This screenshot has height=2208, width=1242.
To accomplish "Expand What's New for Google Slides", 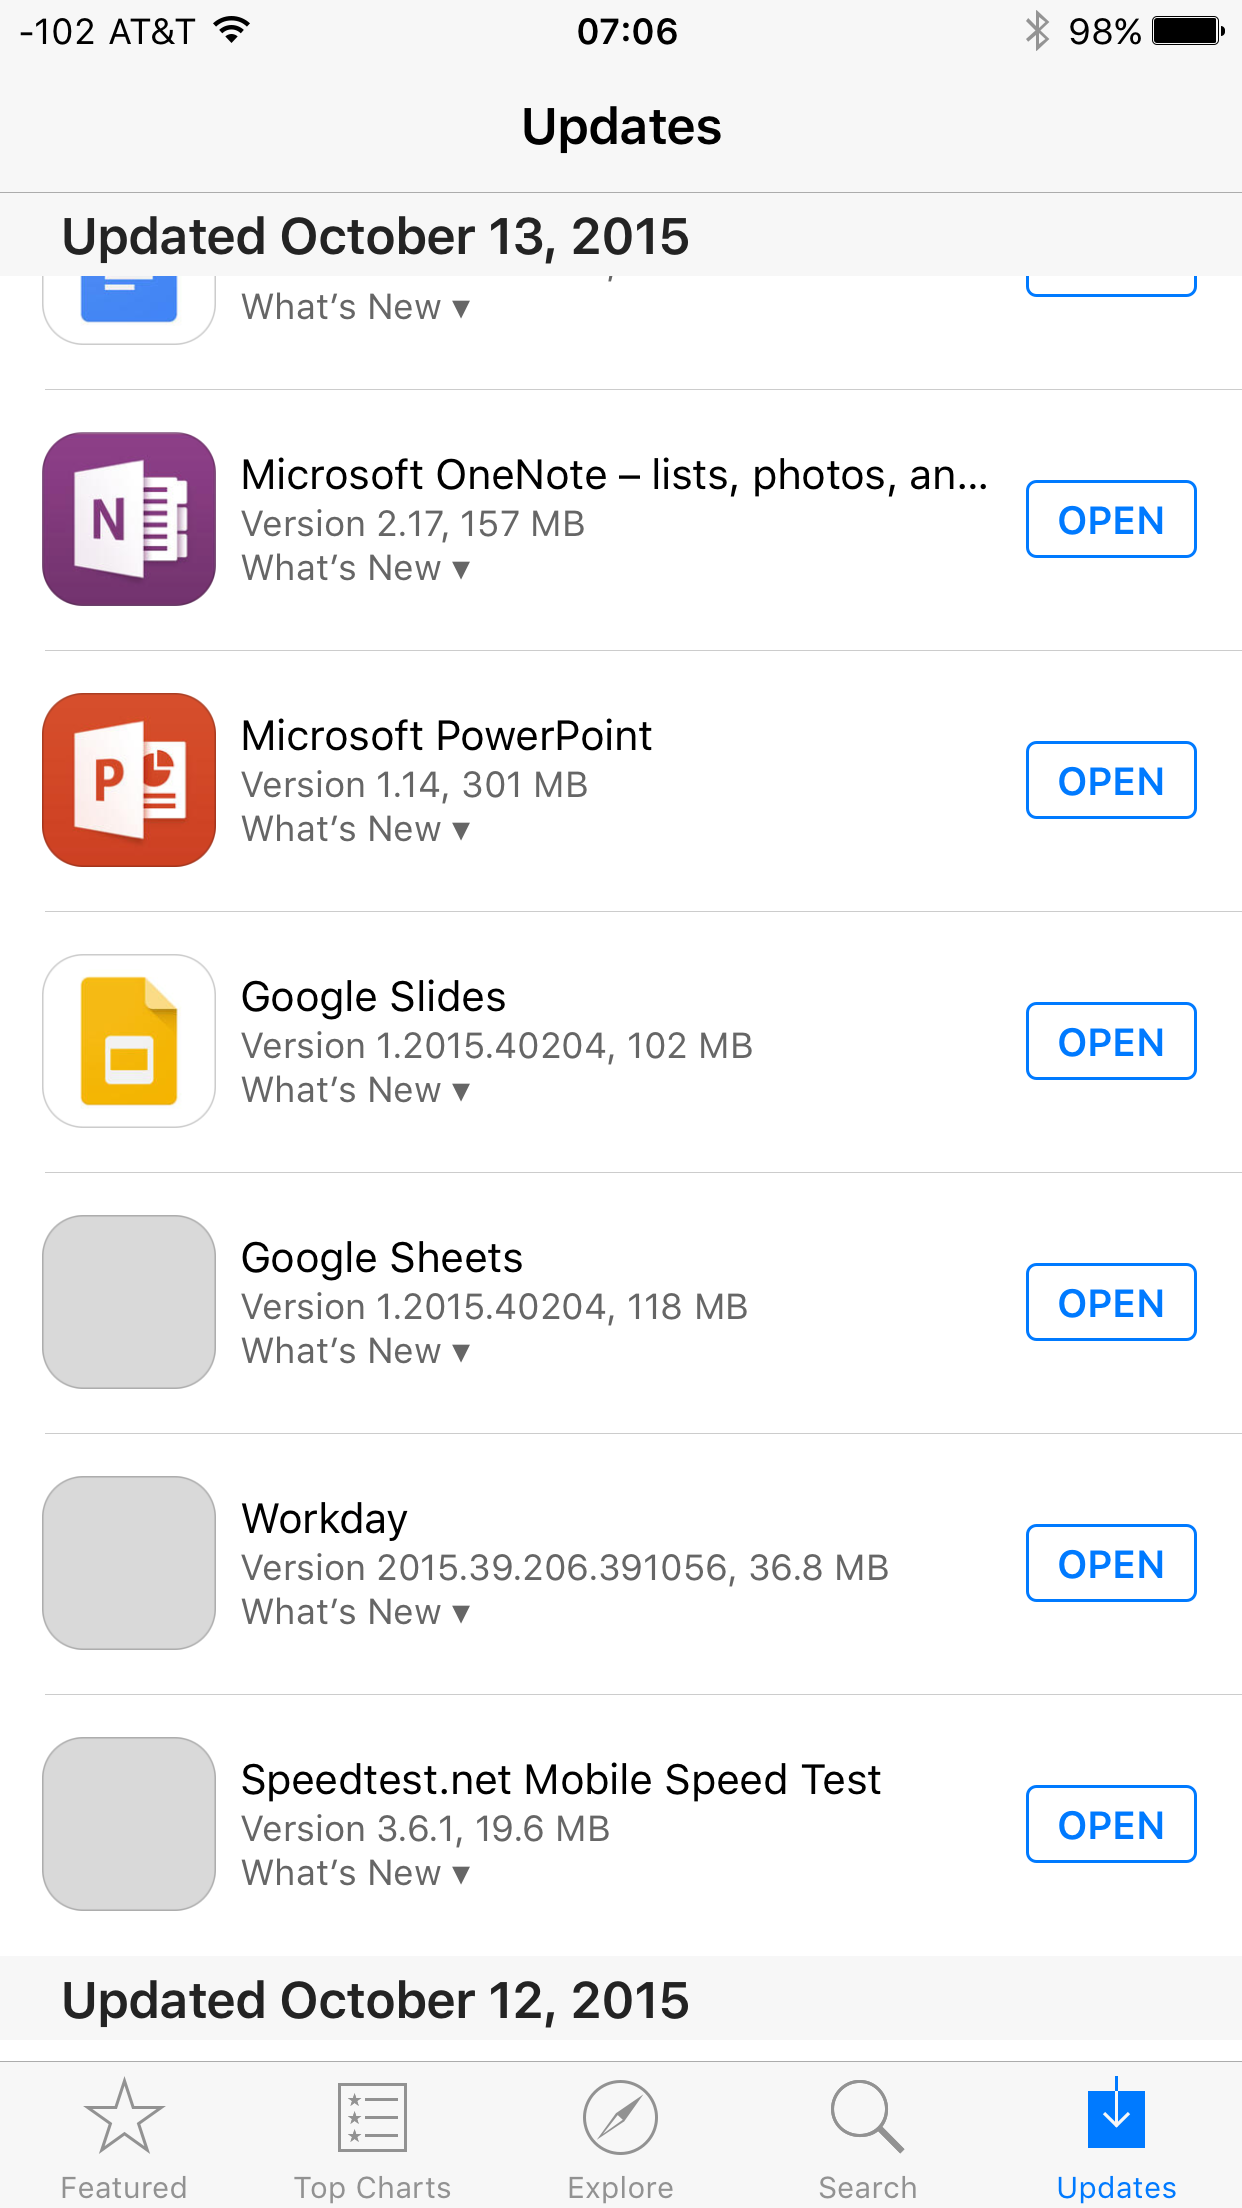I will point(355,1090).
